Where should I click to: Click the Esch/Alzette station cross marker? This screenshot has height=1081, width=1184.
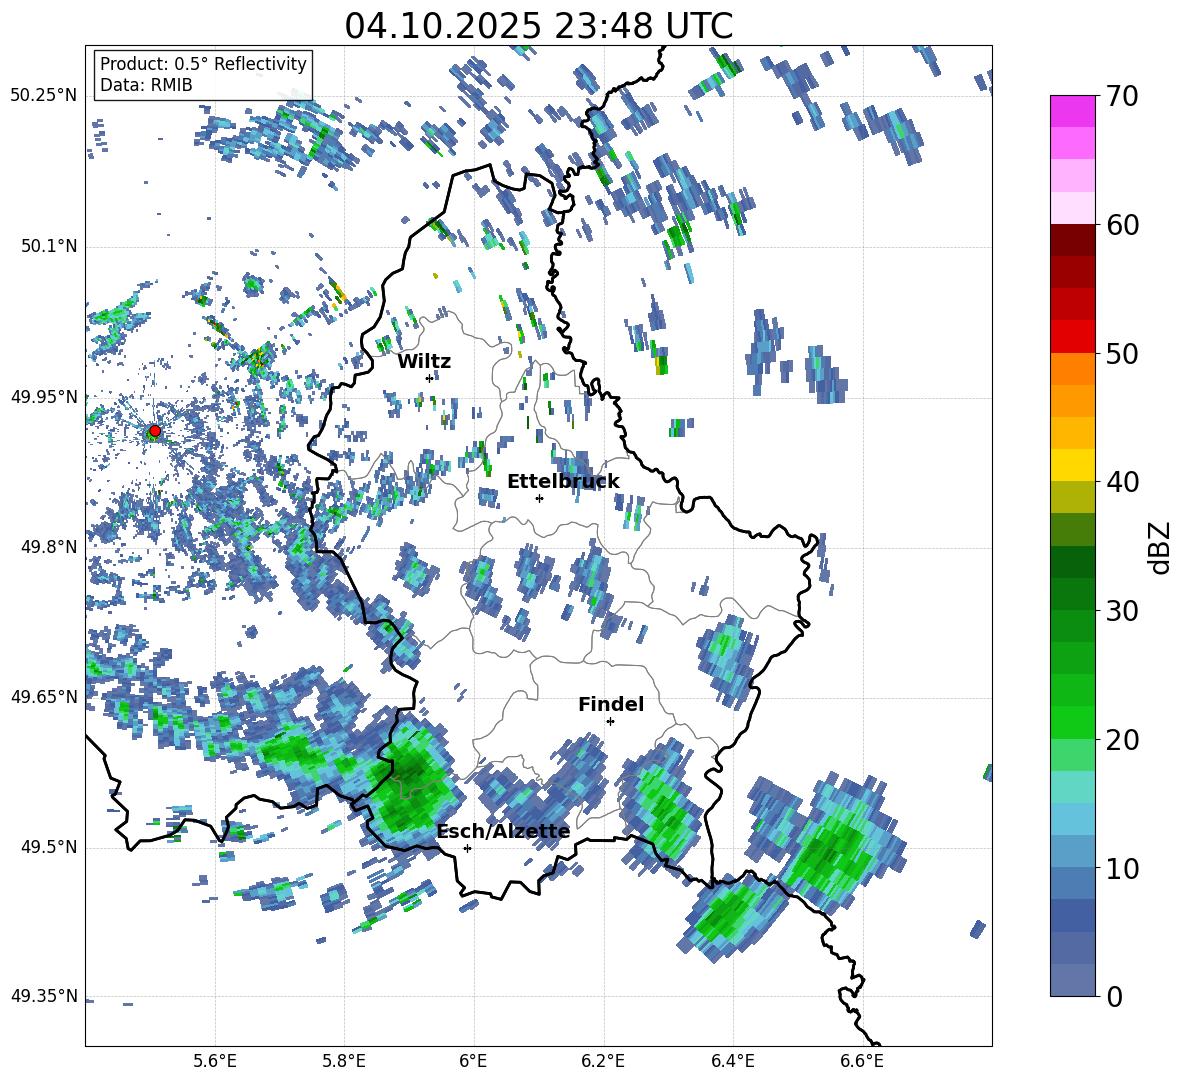click(467, 848)
